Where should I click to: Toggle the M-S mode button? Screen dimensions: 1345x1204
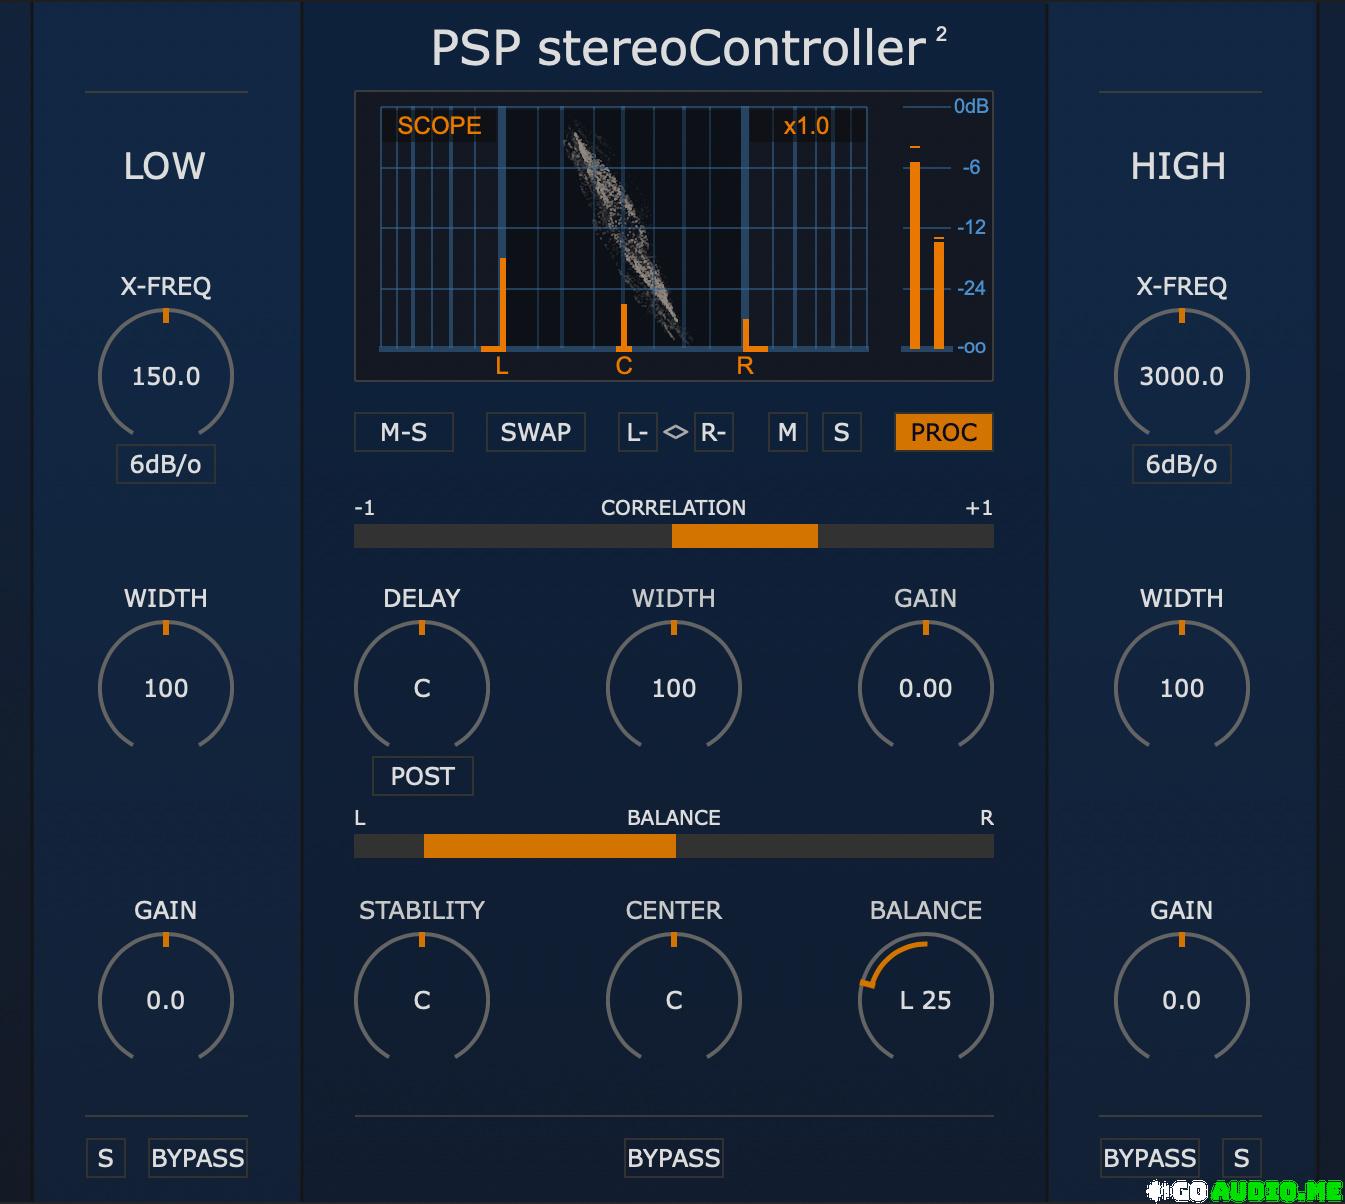(404, 433)
